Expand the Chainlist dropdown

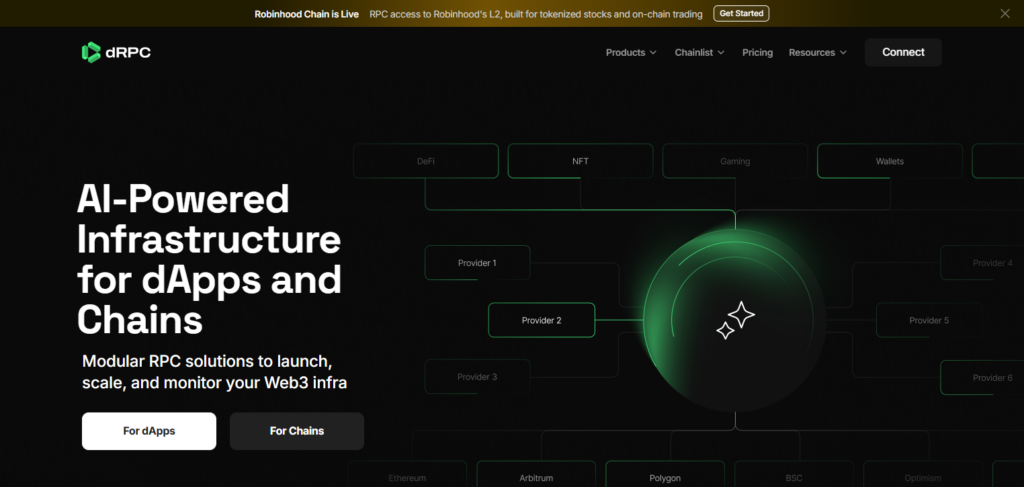click(x=699, y=52)
